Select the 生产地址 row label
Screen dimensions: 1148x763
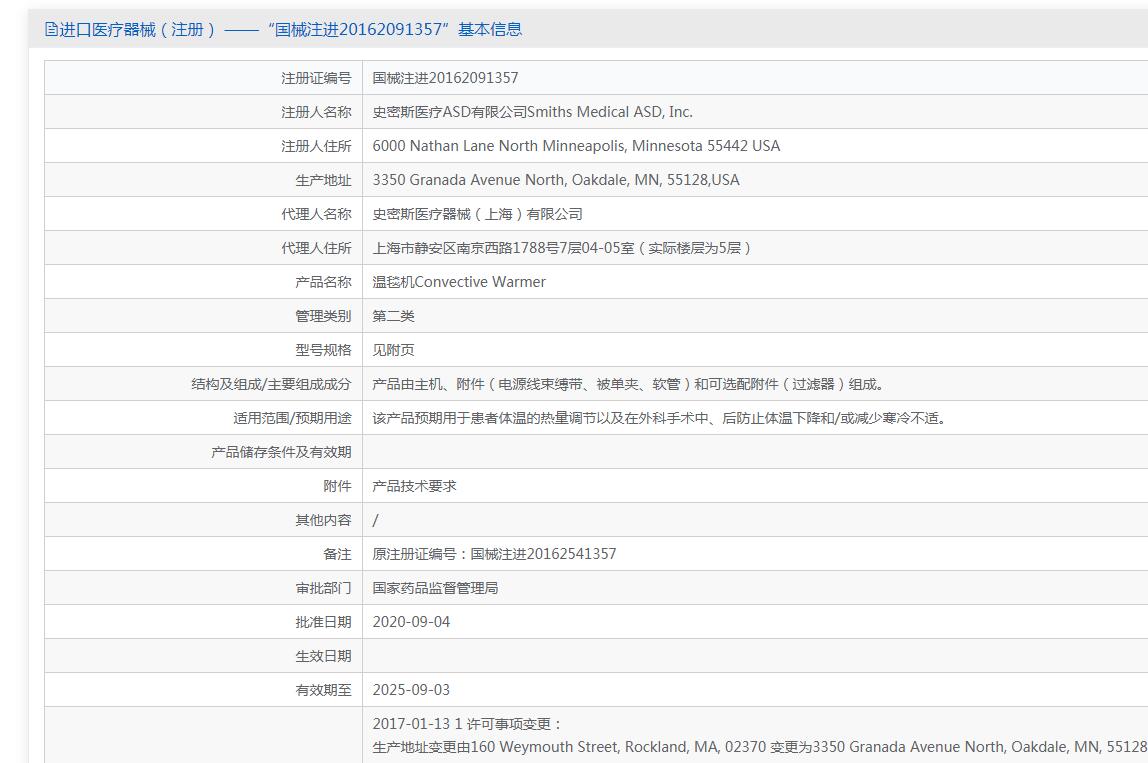pos(324,180)
